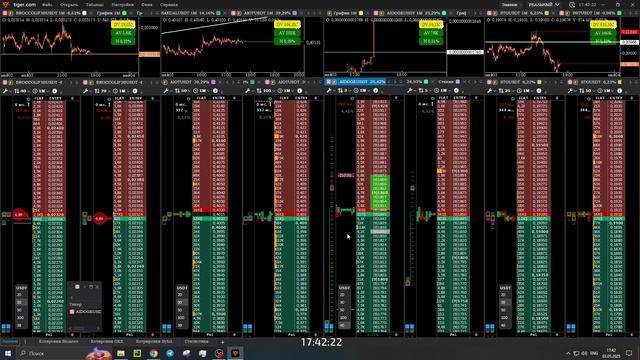Screen dimensions: 640x360
Task: Open wrench settings in BROCCOLIF3BUSDT depth-80 order book
Action: point(5,91)
